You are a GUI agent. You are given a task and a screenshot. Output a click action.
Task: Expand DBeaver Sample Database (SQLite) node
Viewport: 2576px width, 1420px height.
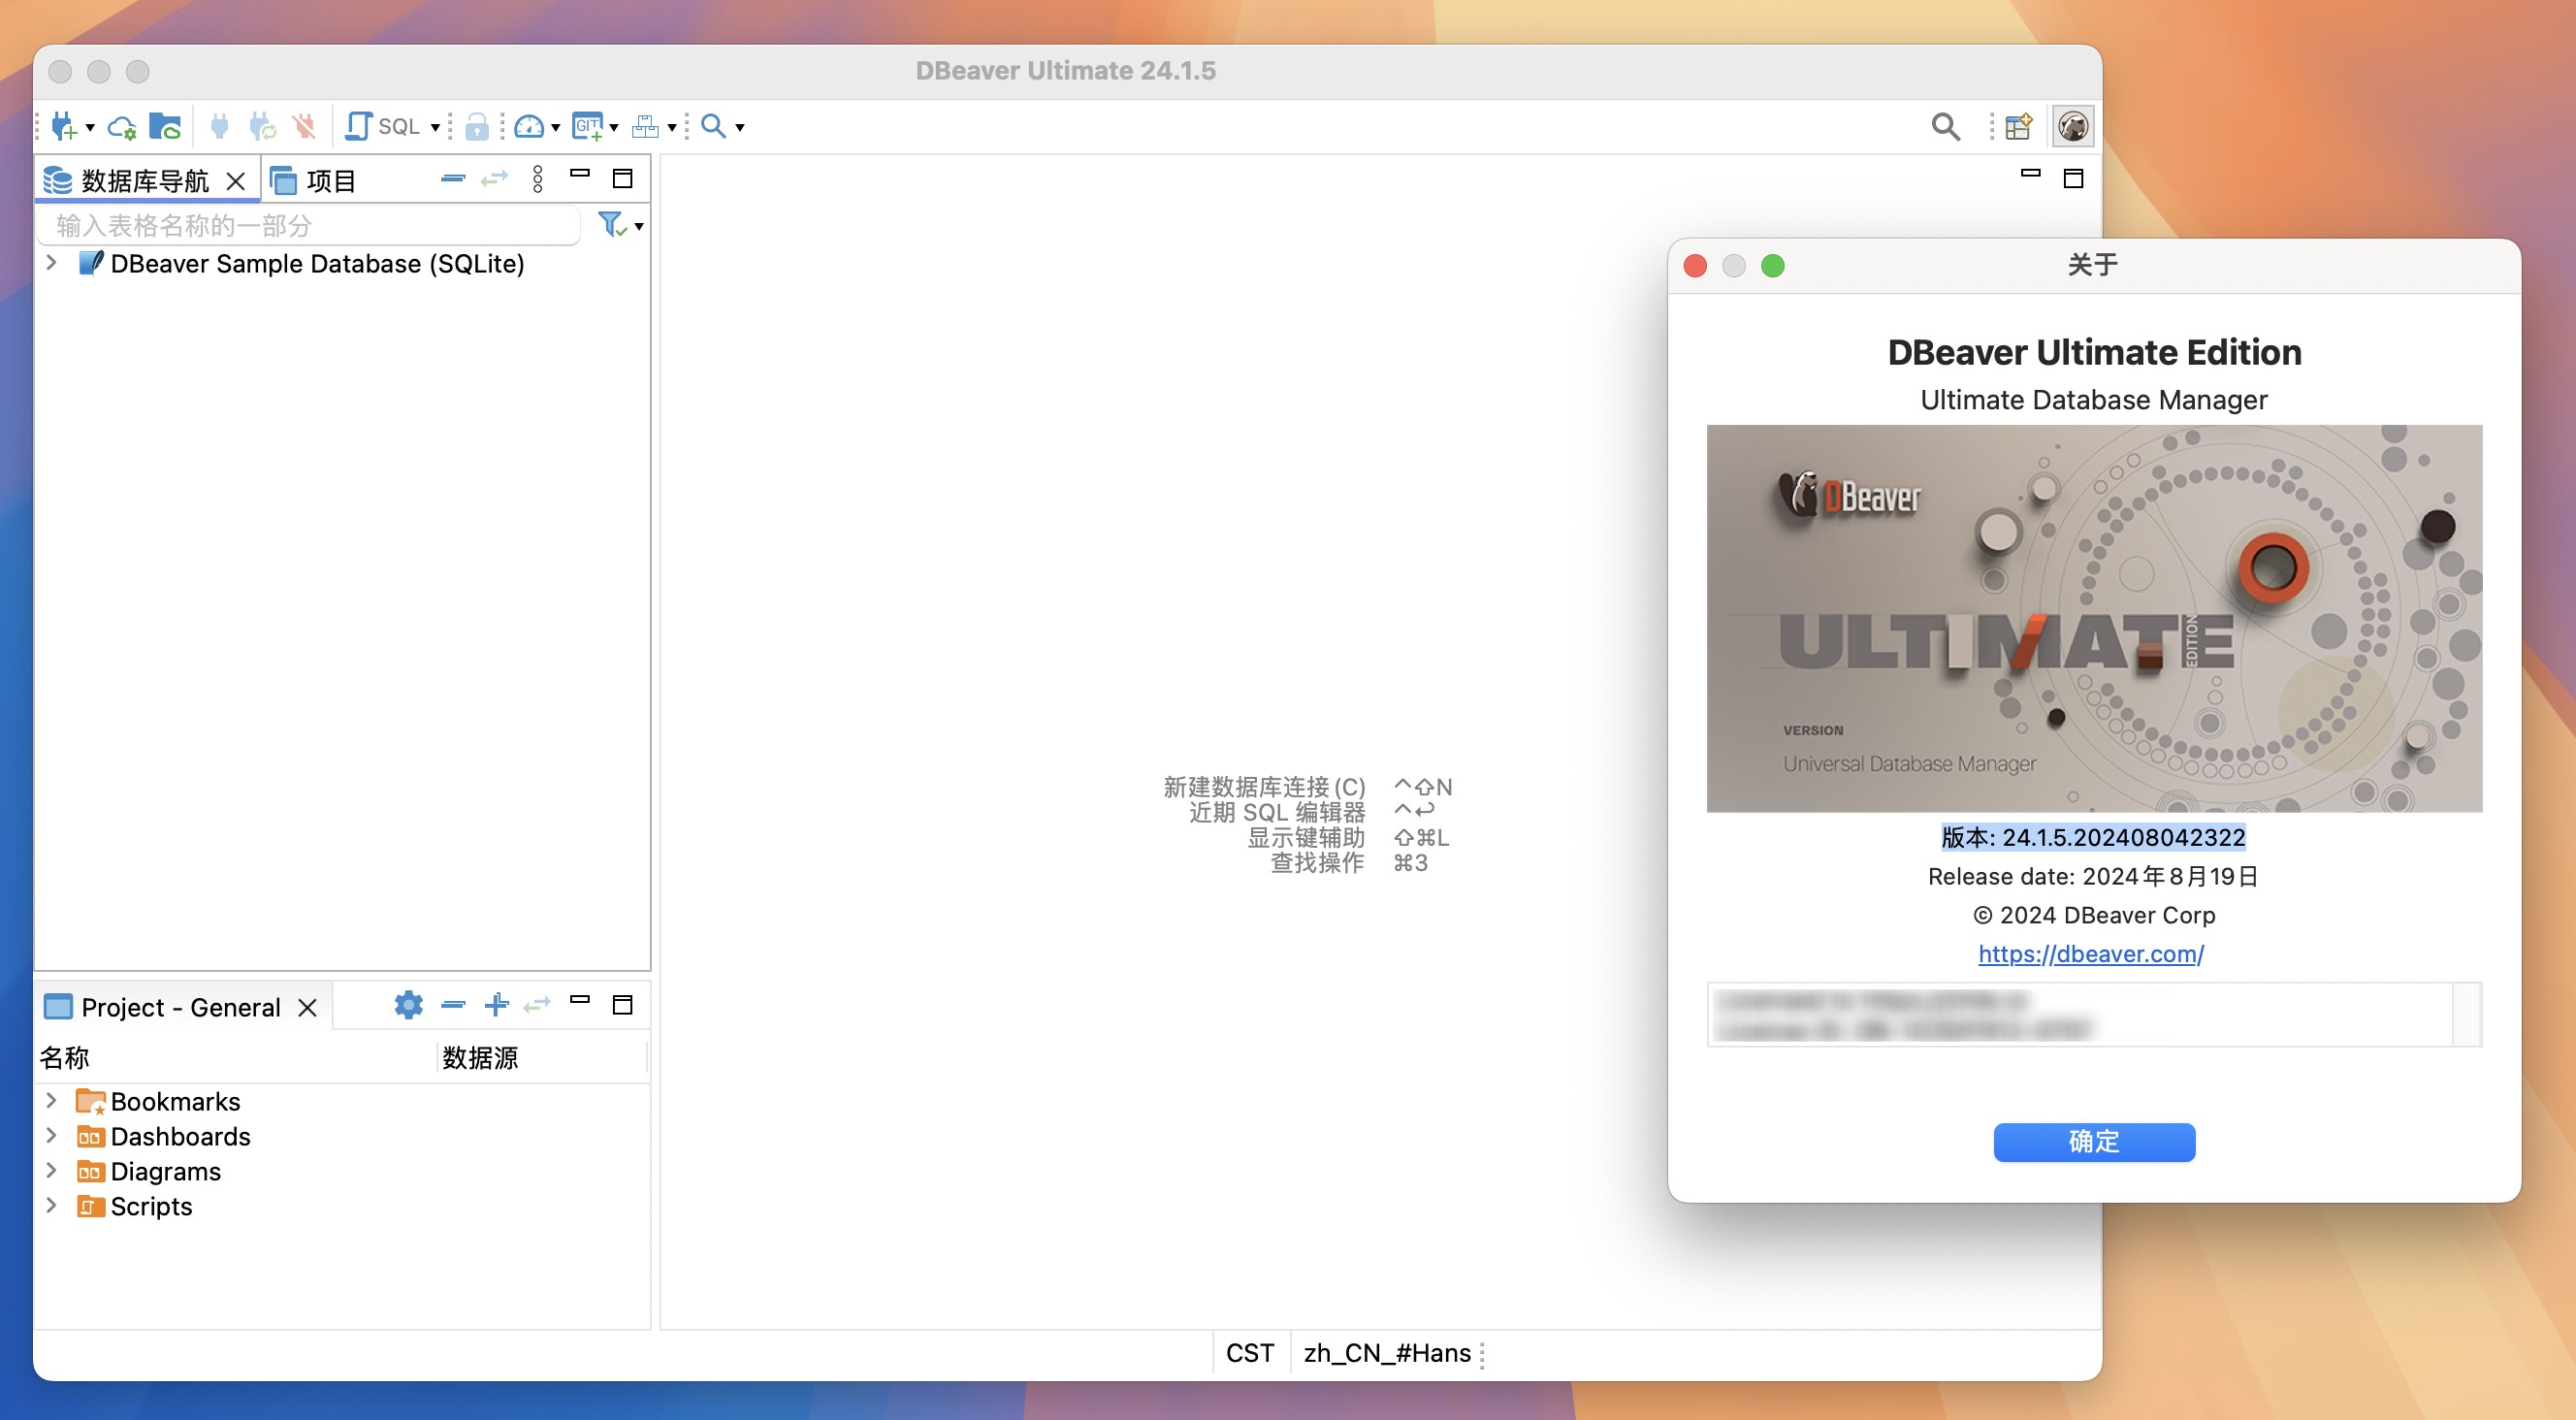[x=52, y=263]
